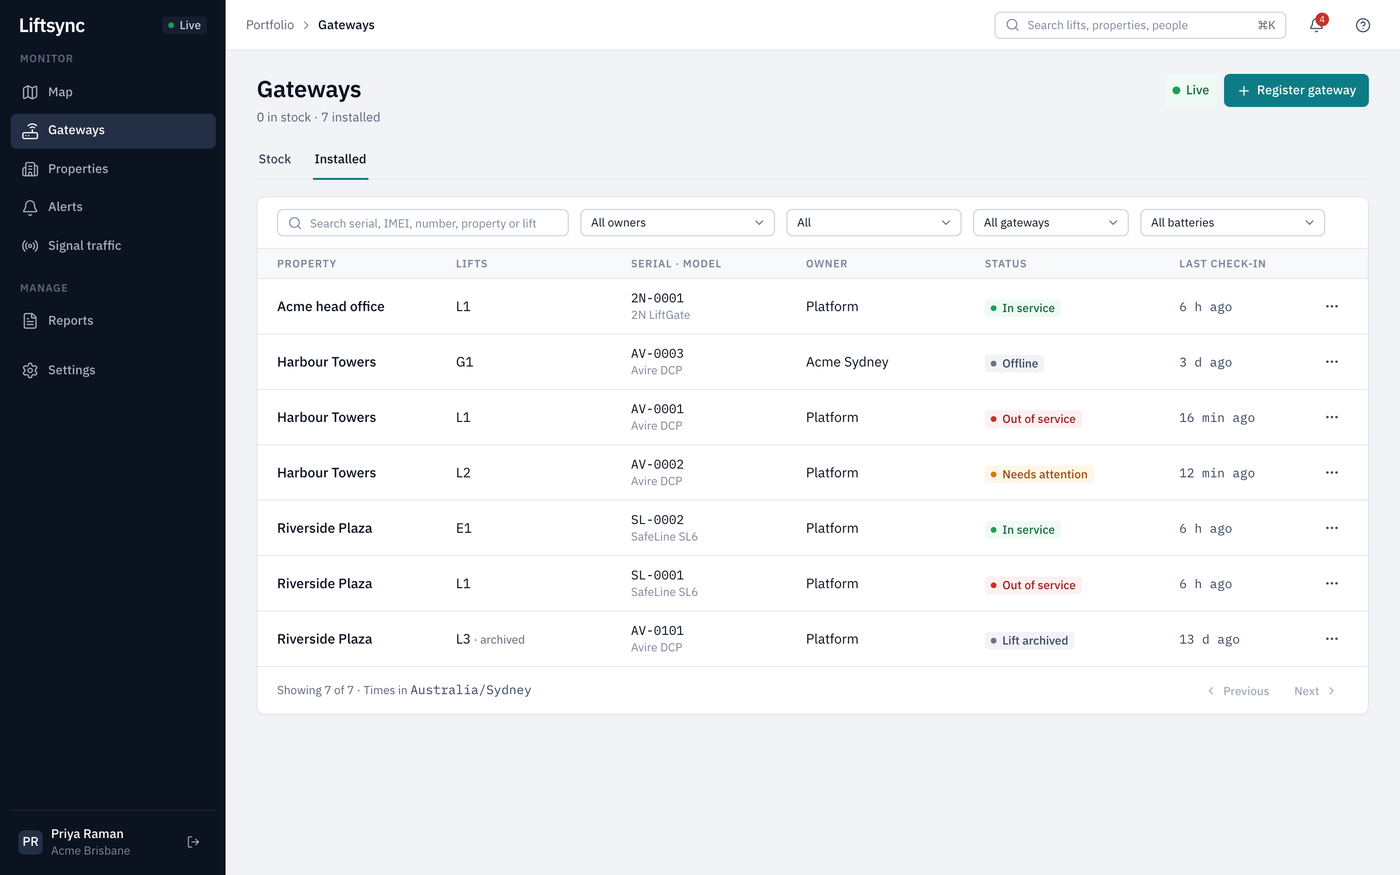Screen dimensions: 1400x875
Task: Open Gateways in the sidebar menu
Action: click(113, 131)
